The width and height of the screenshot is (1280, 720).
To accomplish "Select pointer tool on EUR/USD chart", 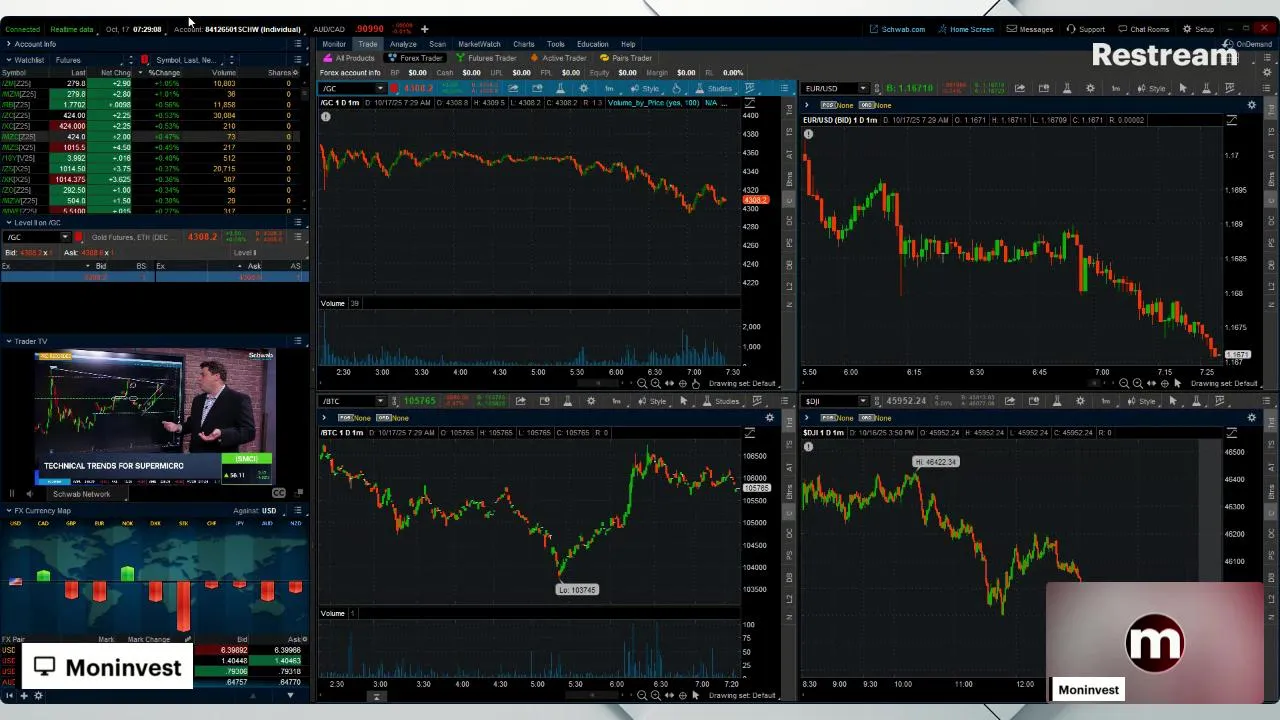I will pyautogui.click(x=1183, y=88).
